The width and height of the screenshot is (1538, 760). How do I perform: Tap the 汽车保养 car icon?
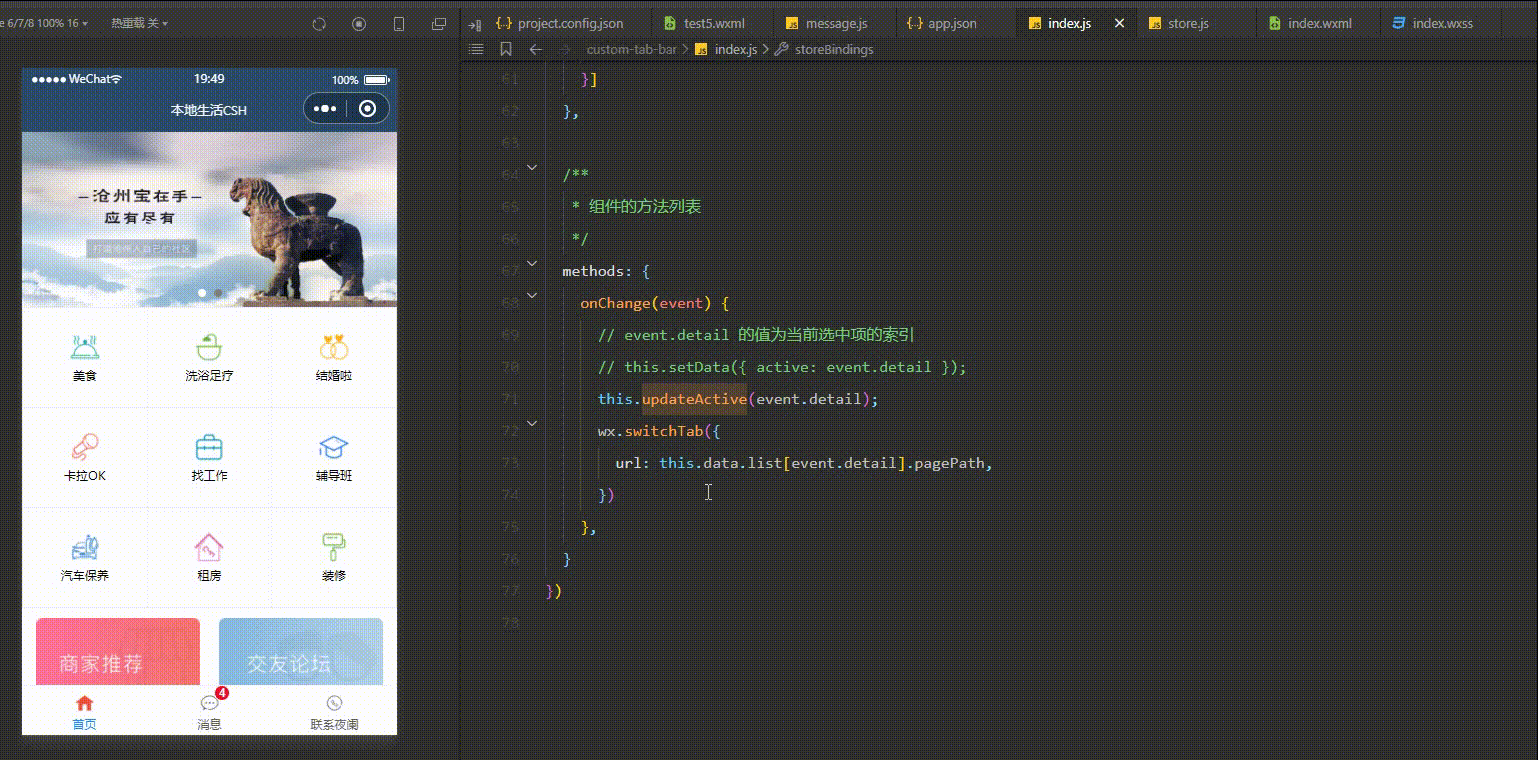tap(85, 547)
